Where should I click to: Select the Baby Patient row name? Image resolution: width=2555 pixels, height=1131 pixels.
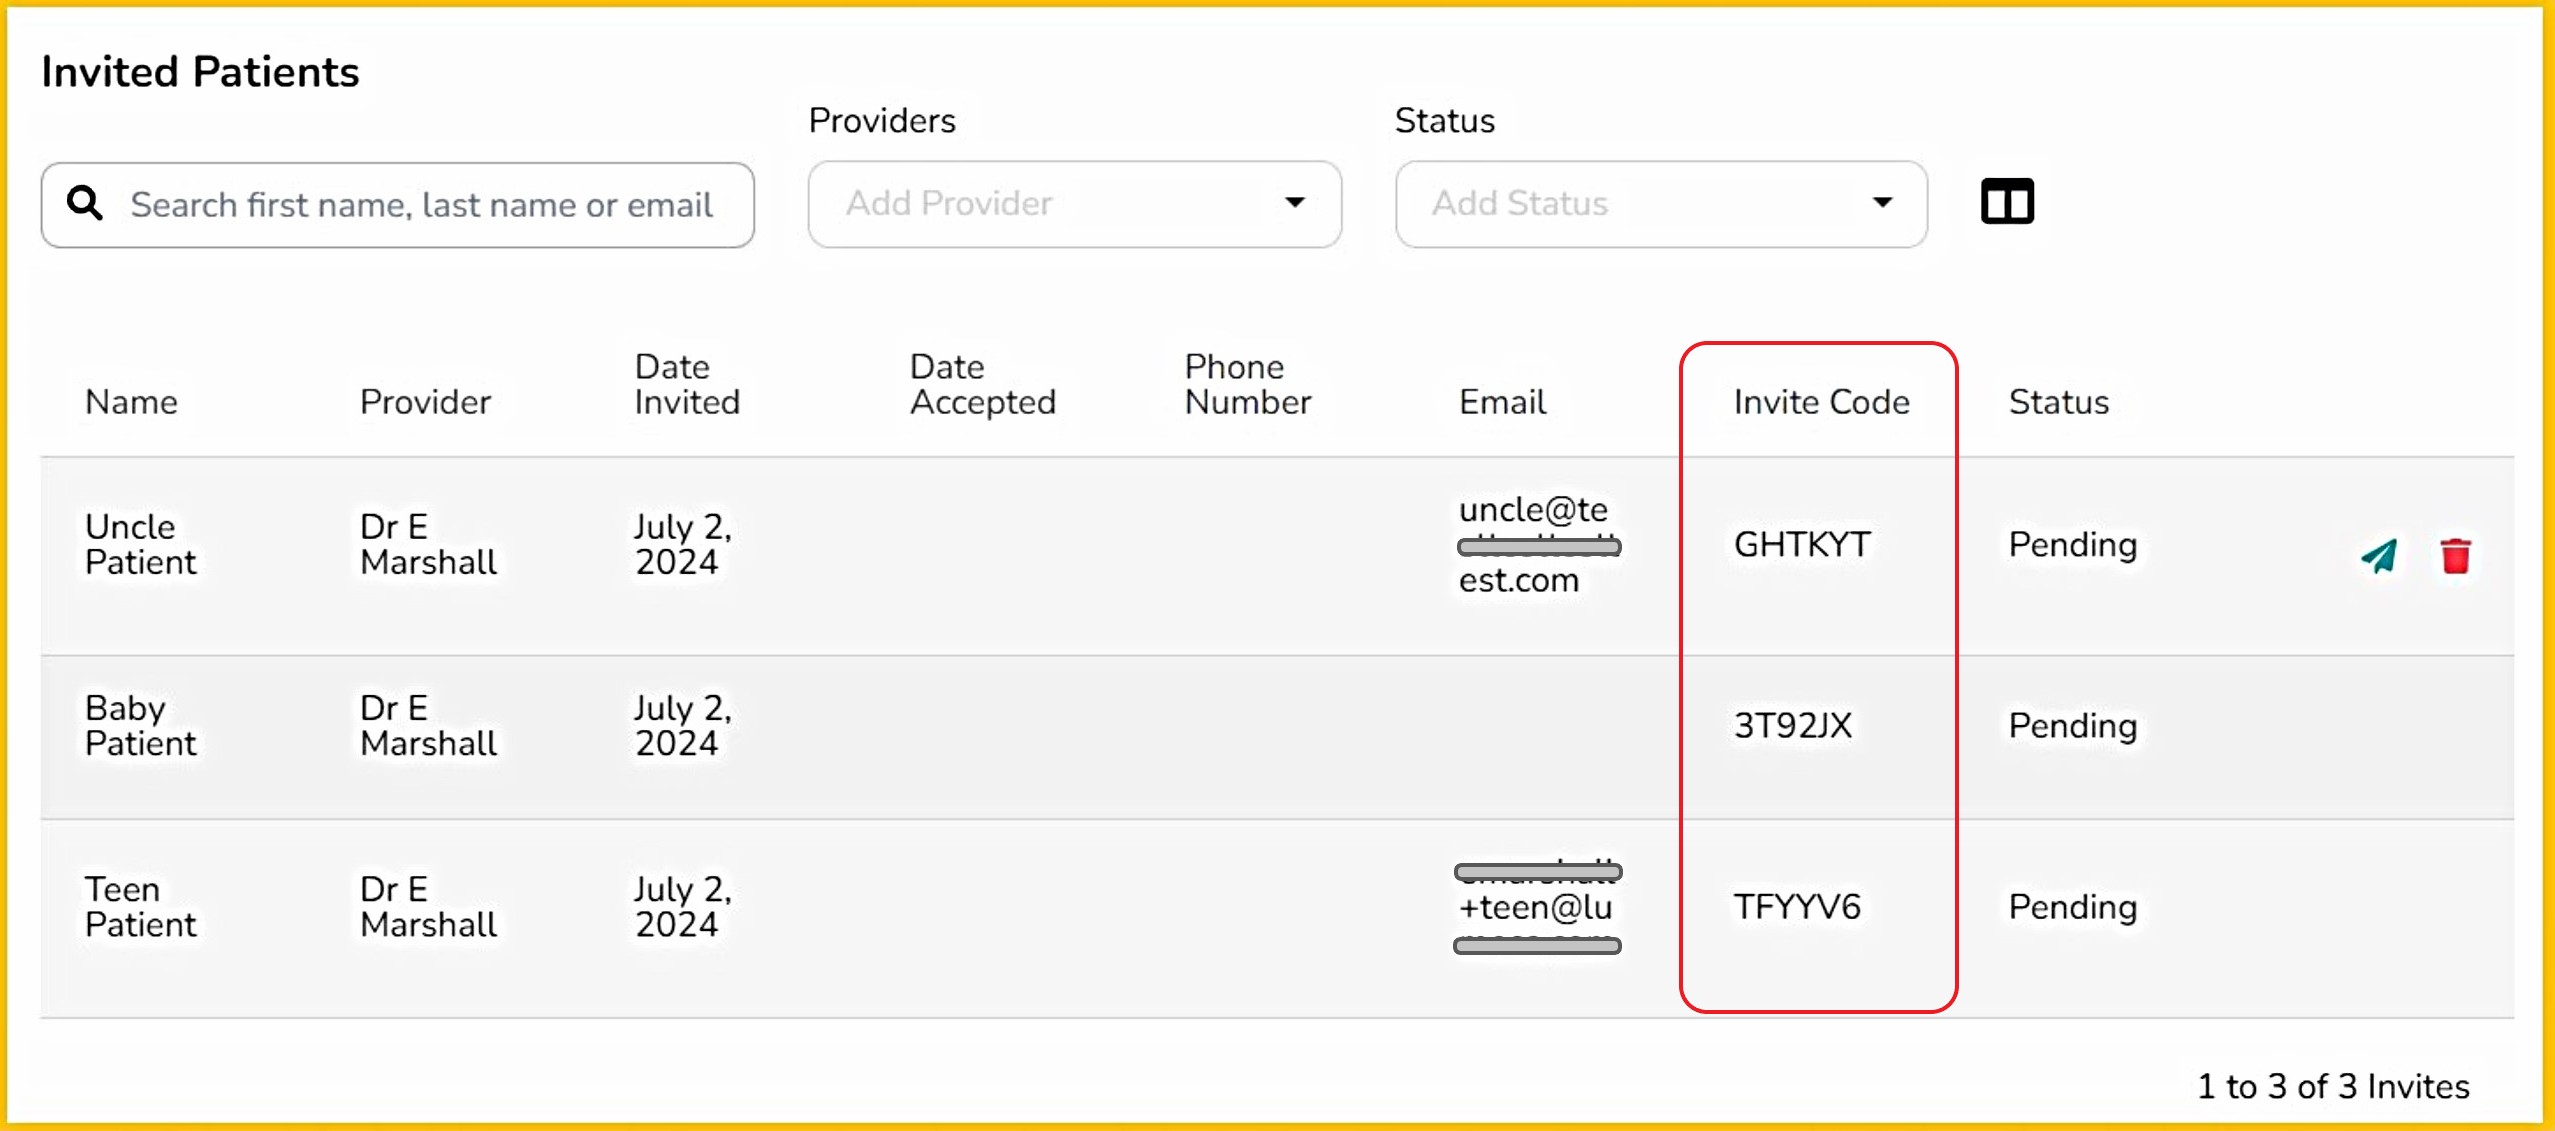[x=140, y=726]
